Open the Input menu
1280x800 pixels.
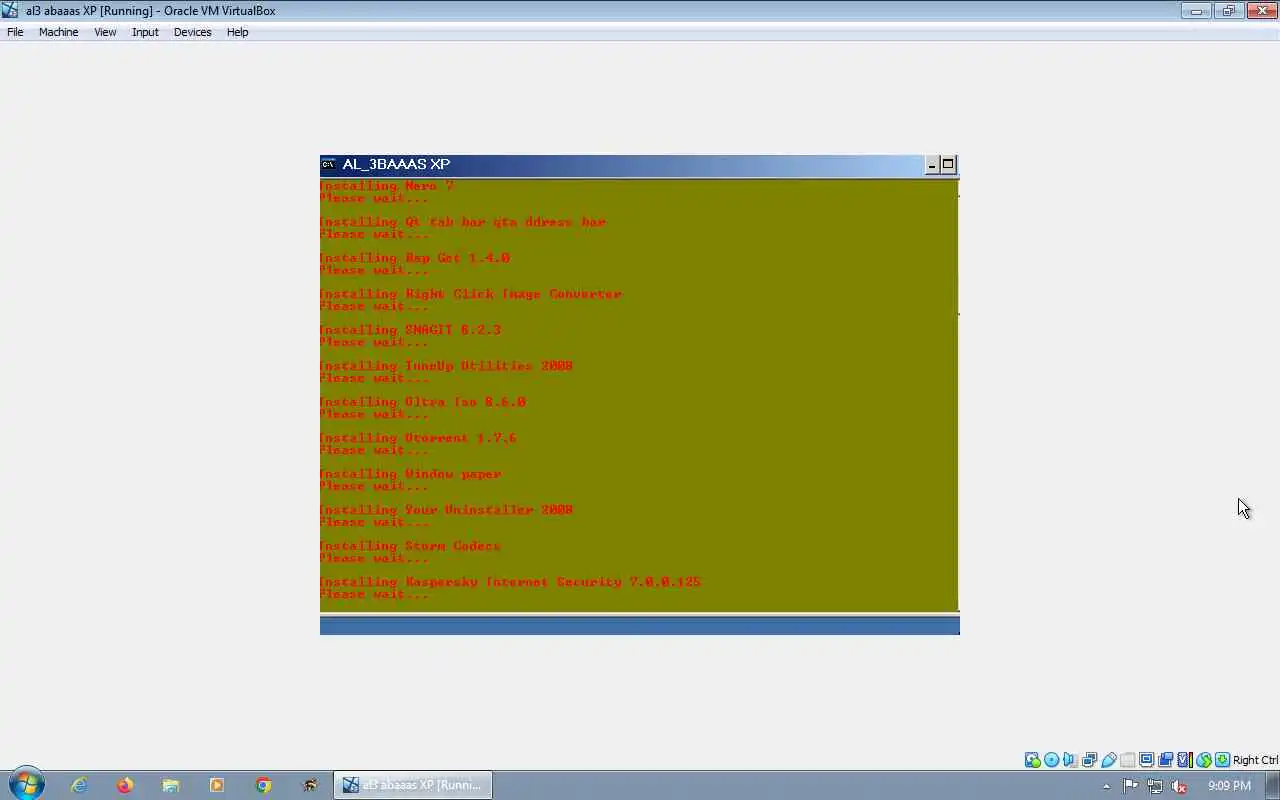(145, 32)
